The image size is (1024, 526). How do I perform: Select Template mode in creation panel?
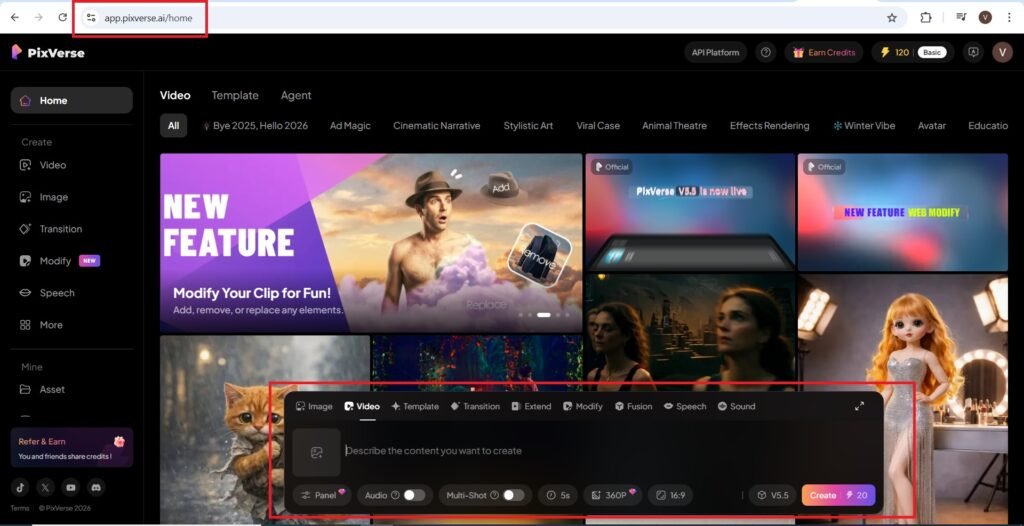(x=415, y=406)
